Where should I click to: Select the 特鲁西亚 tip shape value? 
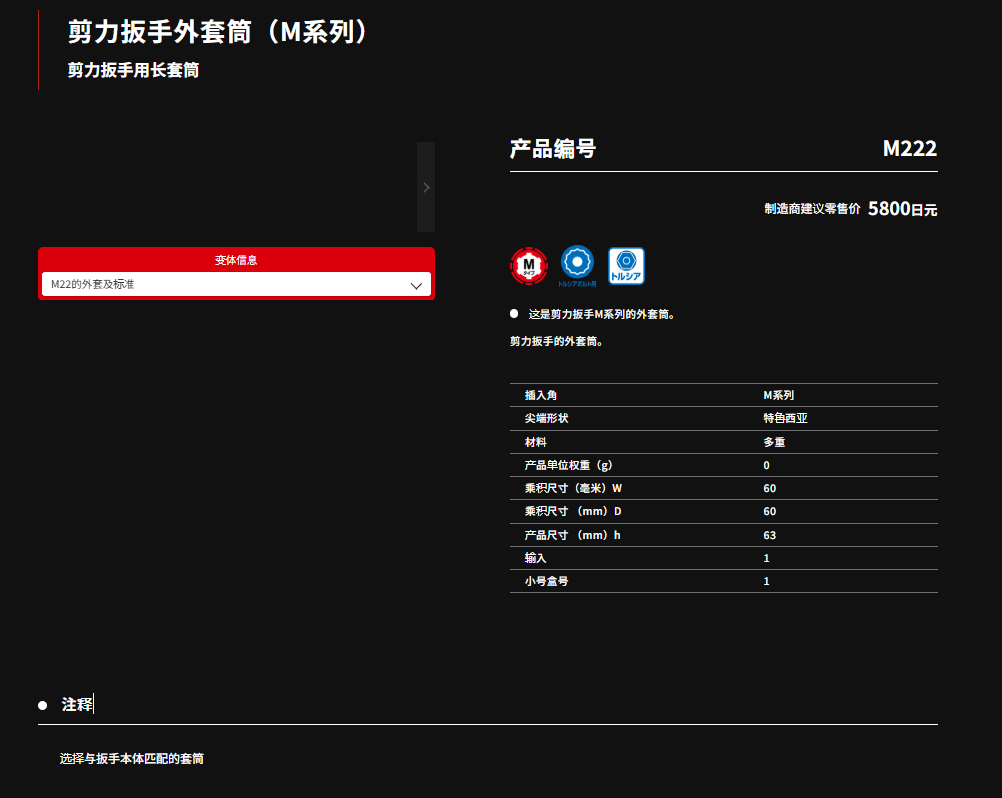(785, 418)
